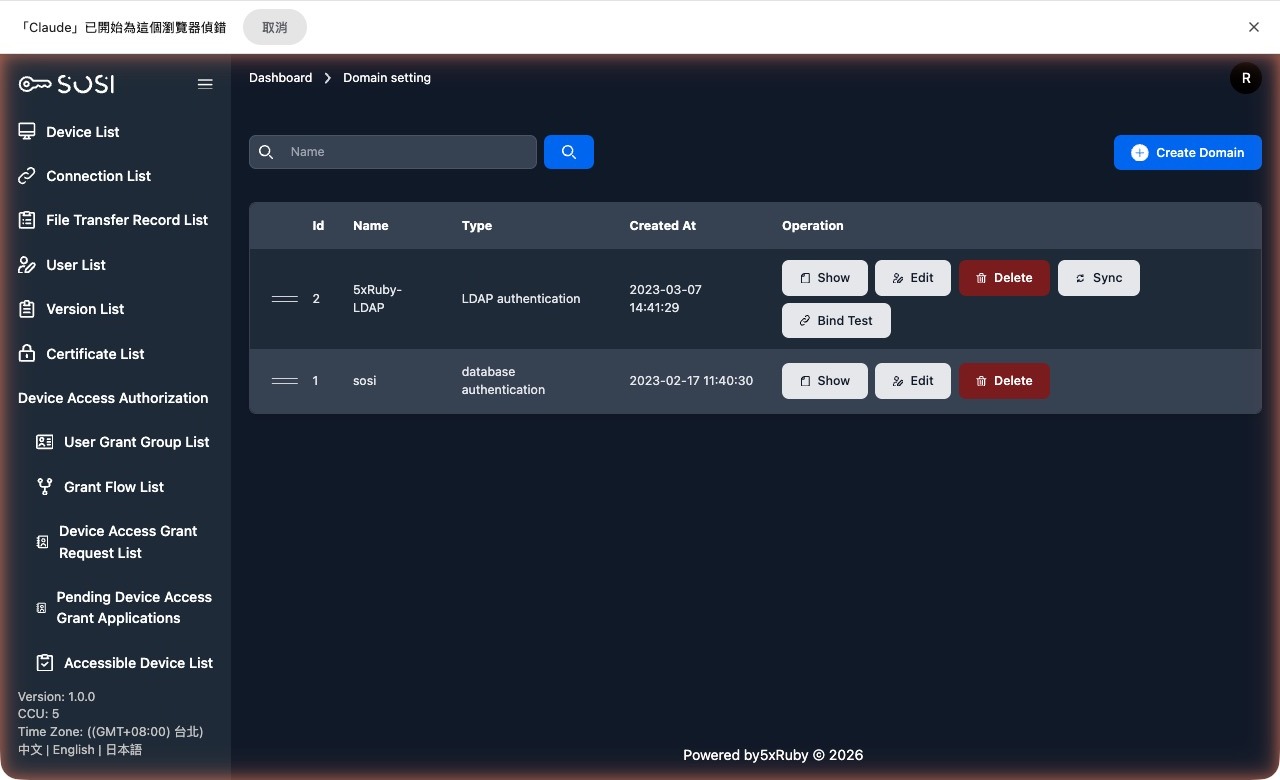Switch the interface language to English
1280x780 pixels.
pyautogui.click(x=73, y=749)
